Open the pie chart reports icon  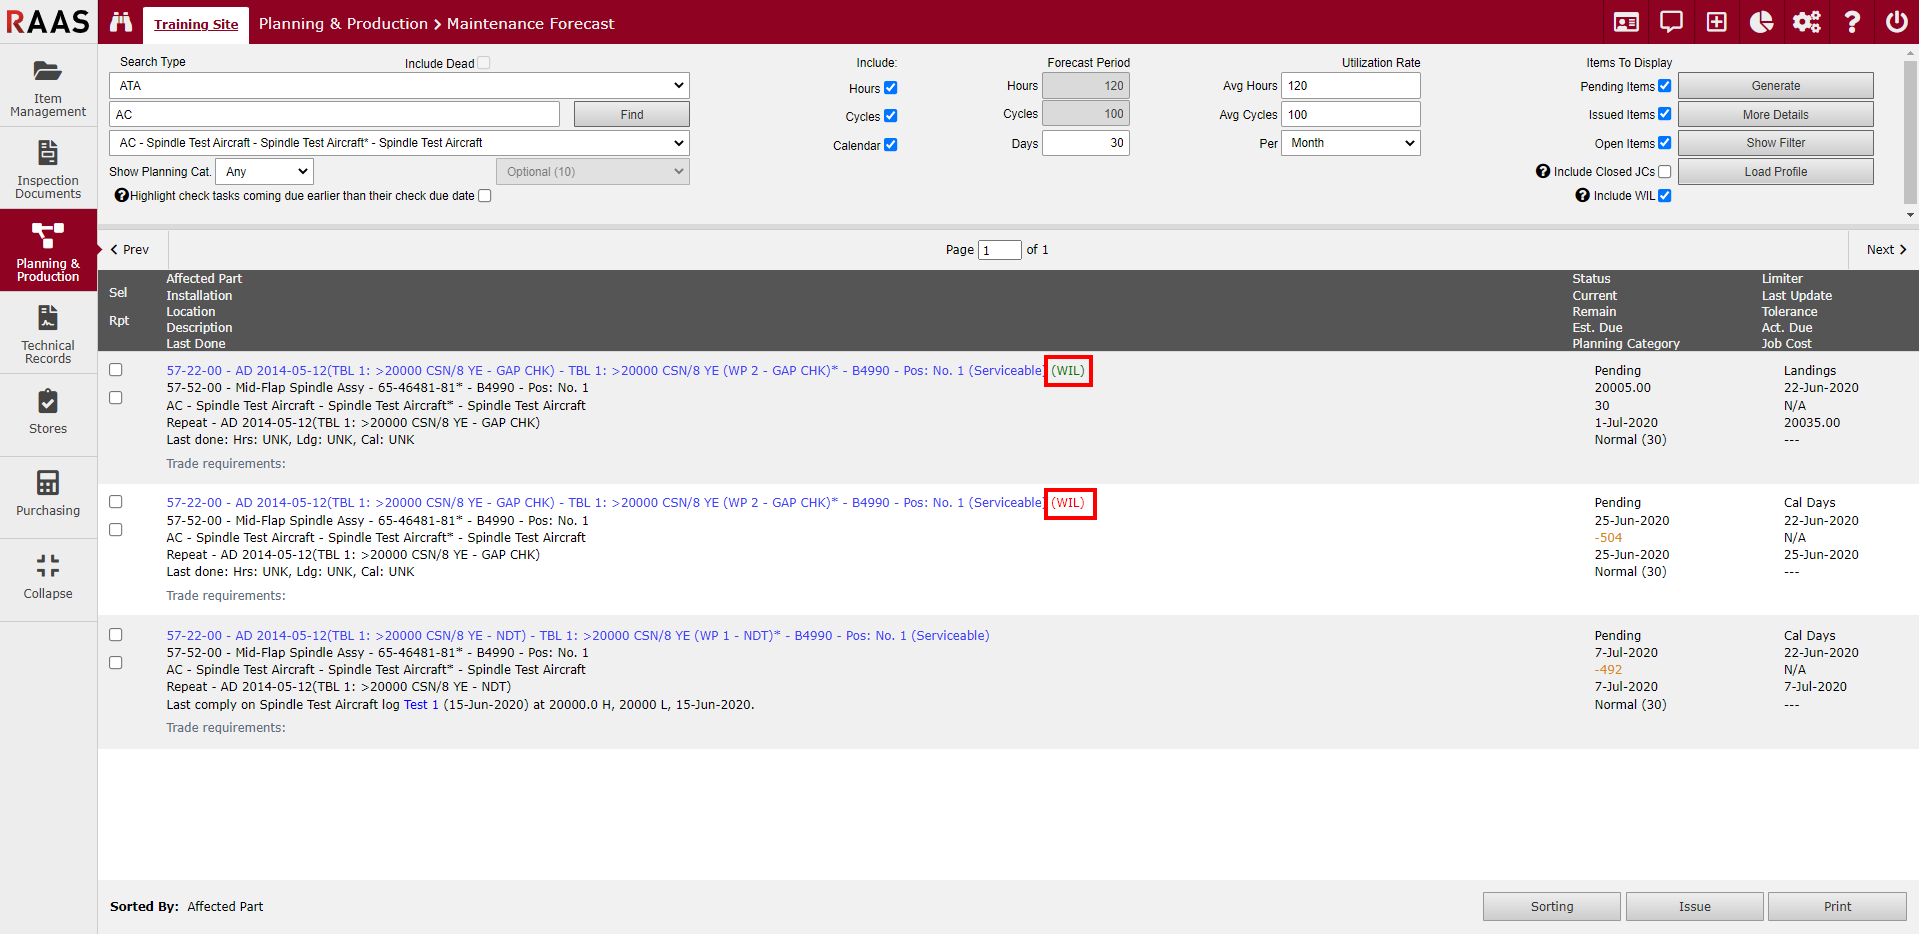[x=1761, y=22]
